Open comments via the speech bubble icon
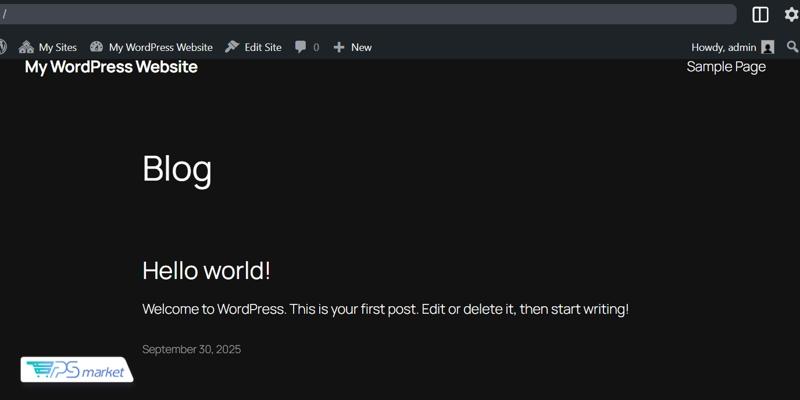 pos(301,47)
